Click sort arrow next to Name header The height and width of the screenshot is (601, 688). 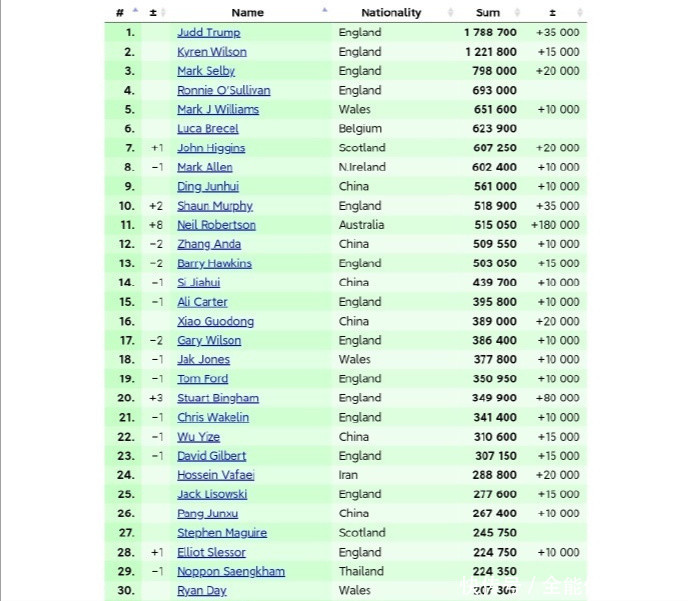tap(325, 11)
